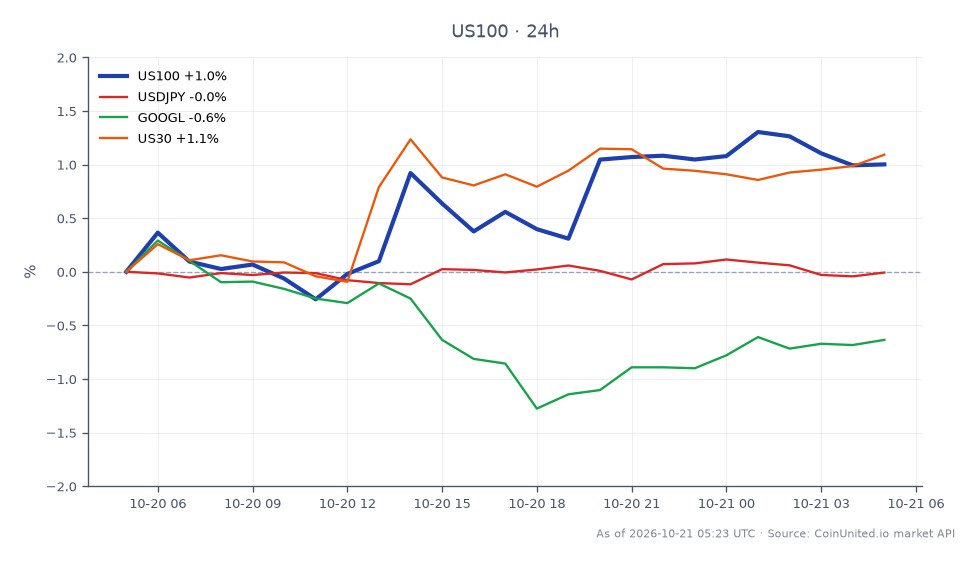
Task: Click the 2.0 y-axis tick label
Action: click(67, 58)
